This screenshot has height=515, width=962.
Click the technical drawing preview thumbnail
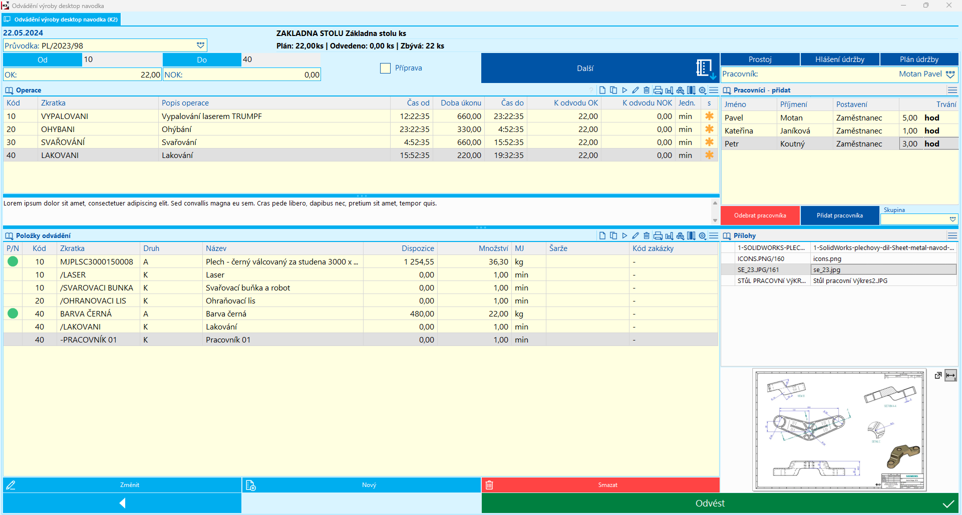coord(839,430)
